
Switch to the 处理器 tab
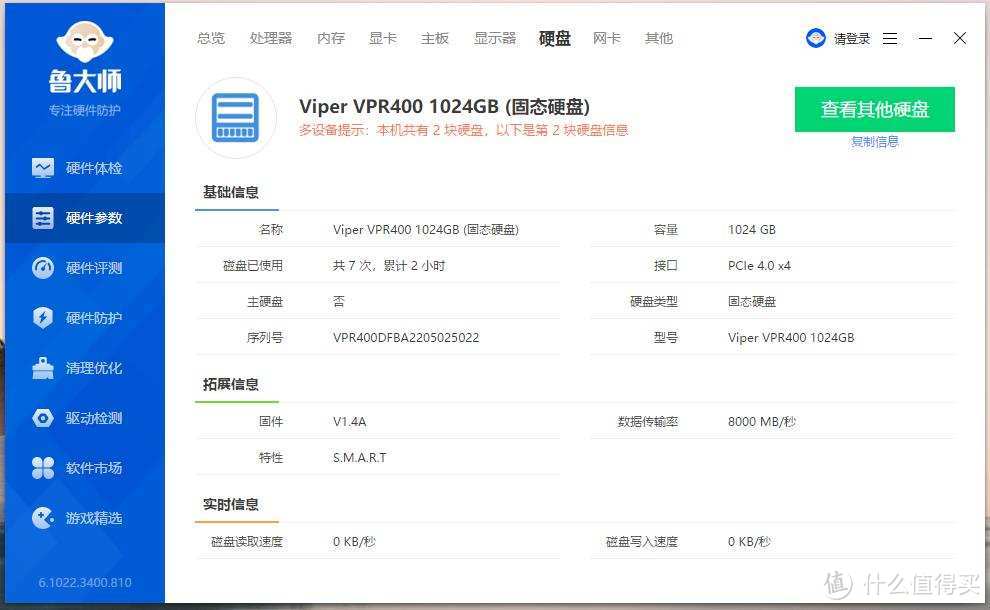(x=271, y=39)
